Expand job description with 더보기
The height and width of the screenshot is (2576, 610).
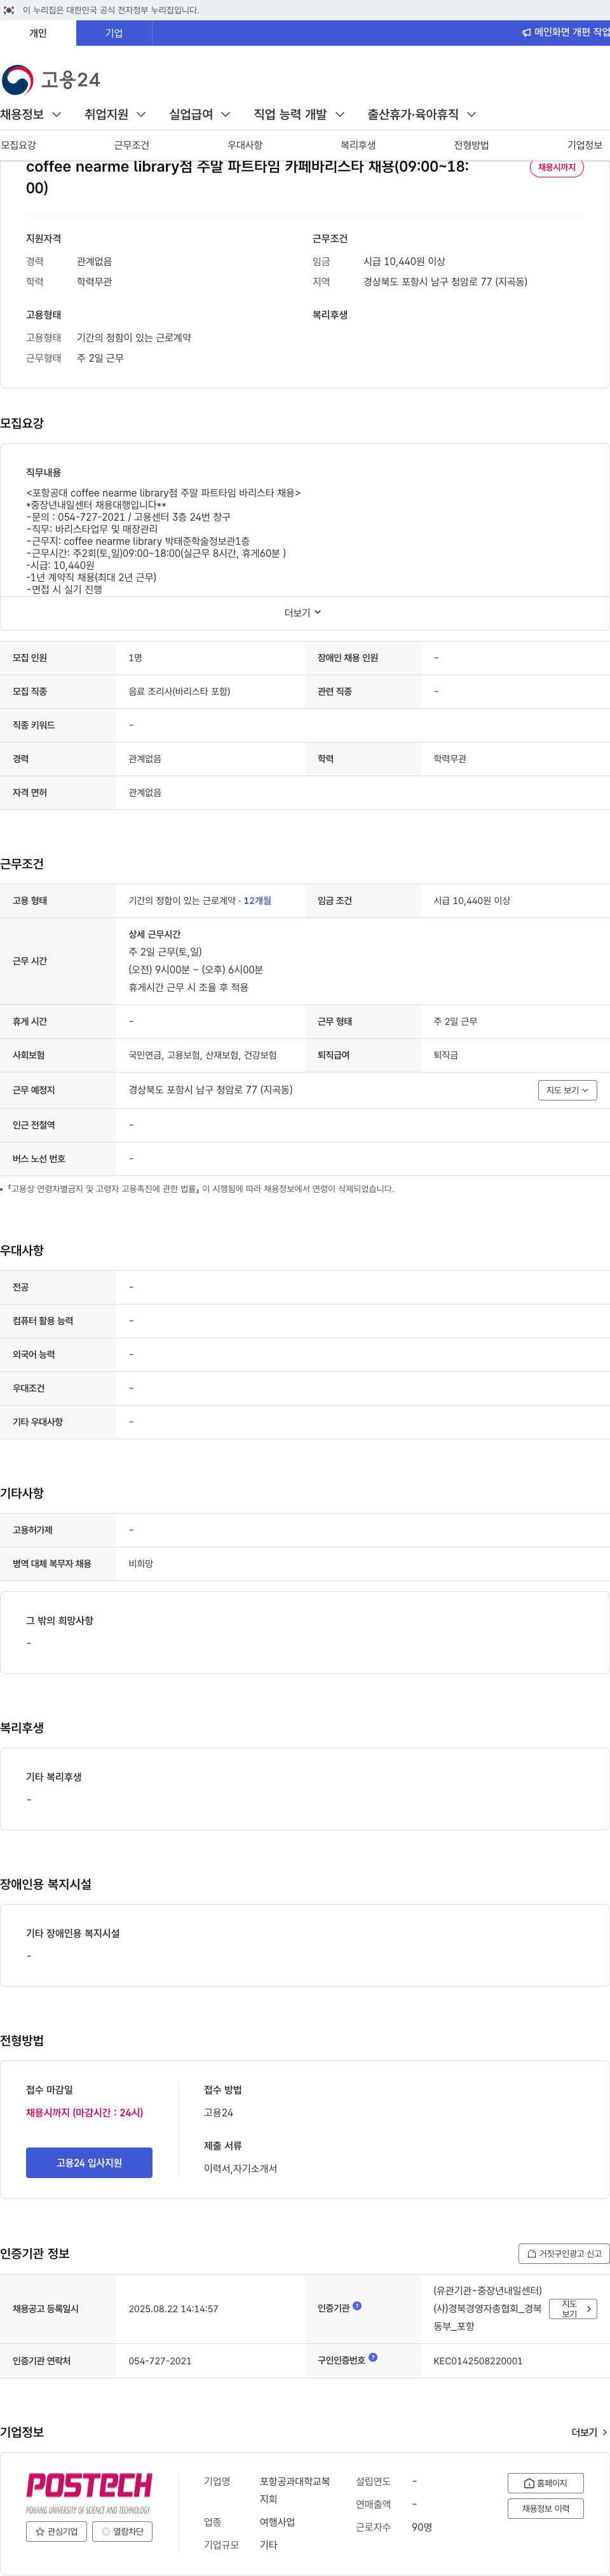[303, 613]
